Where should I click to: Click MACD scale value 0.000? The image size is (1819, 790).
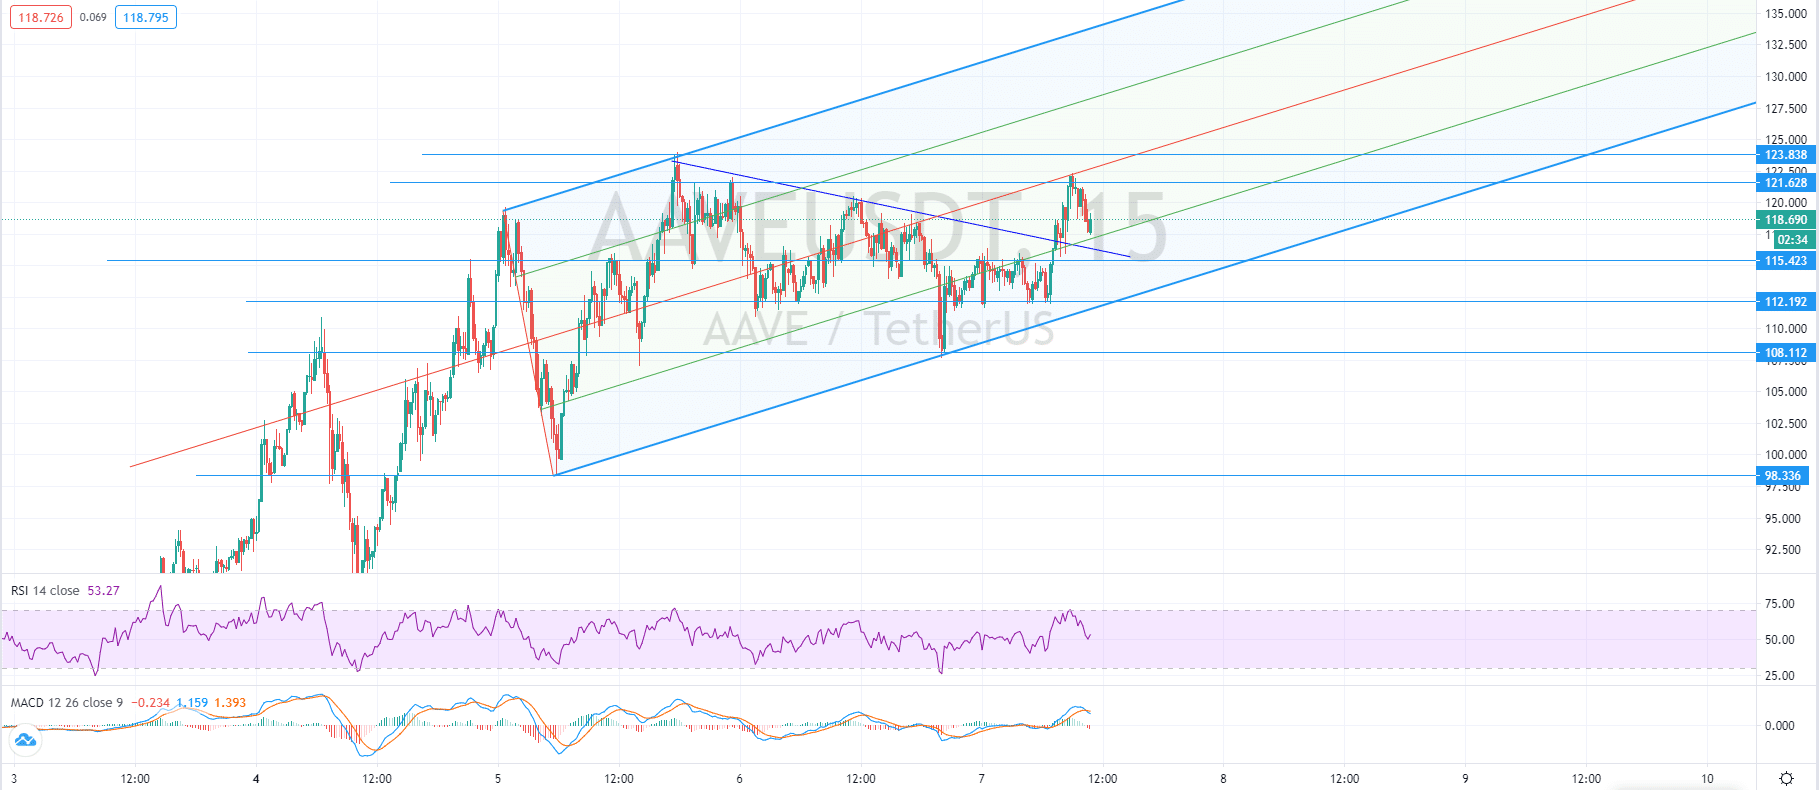click(1780, 726)
